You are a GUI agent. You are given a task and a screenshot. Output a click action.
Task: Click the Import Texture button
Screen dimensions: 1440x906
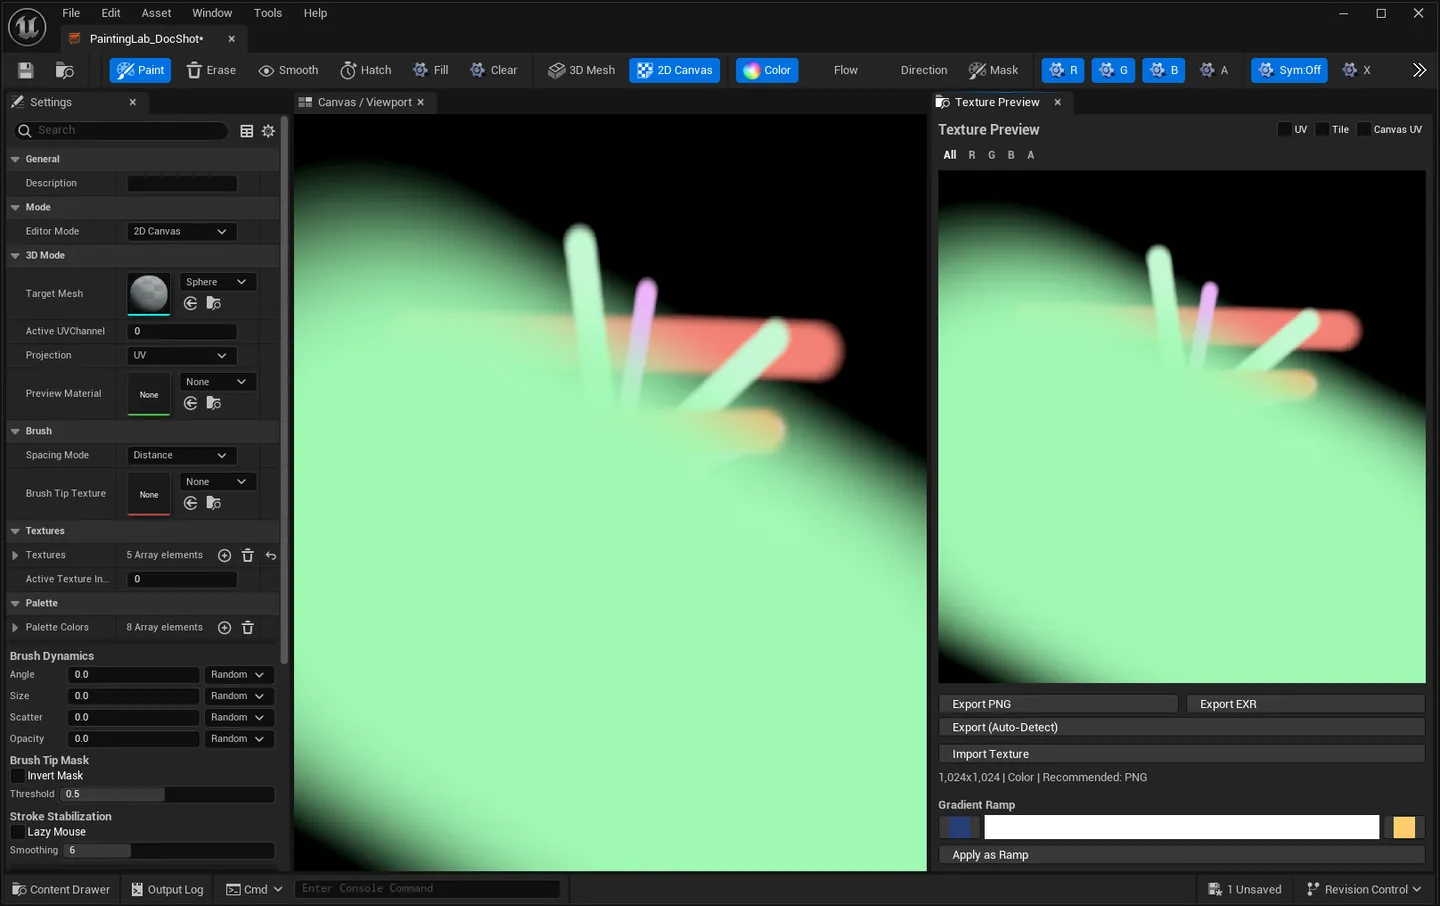[x=1181, y=754]
